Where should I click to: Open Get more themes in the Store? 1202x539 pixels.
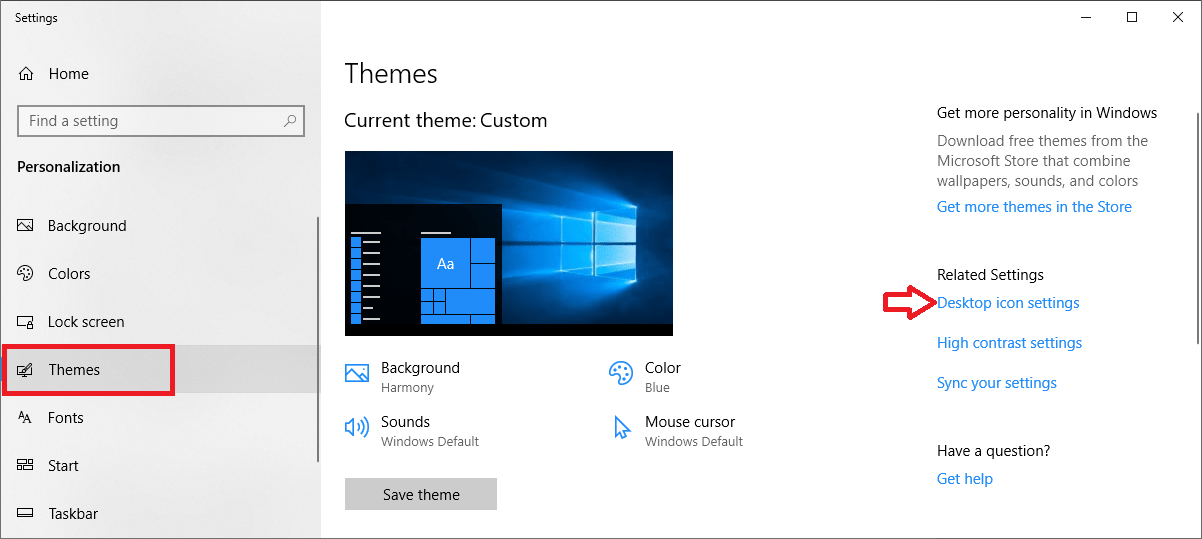pyautogui.click(x=1034, y=207)
